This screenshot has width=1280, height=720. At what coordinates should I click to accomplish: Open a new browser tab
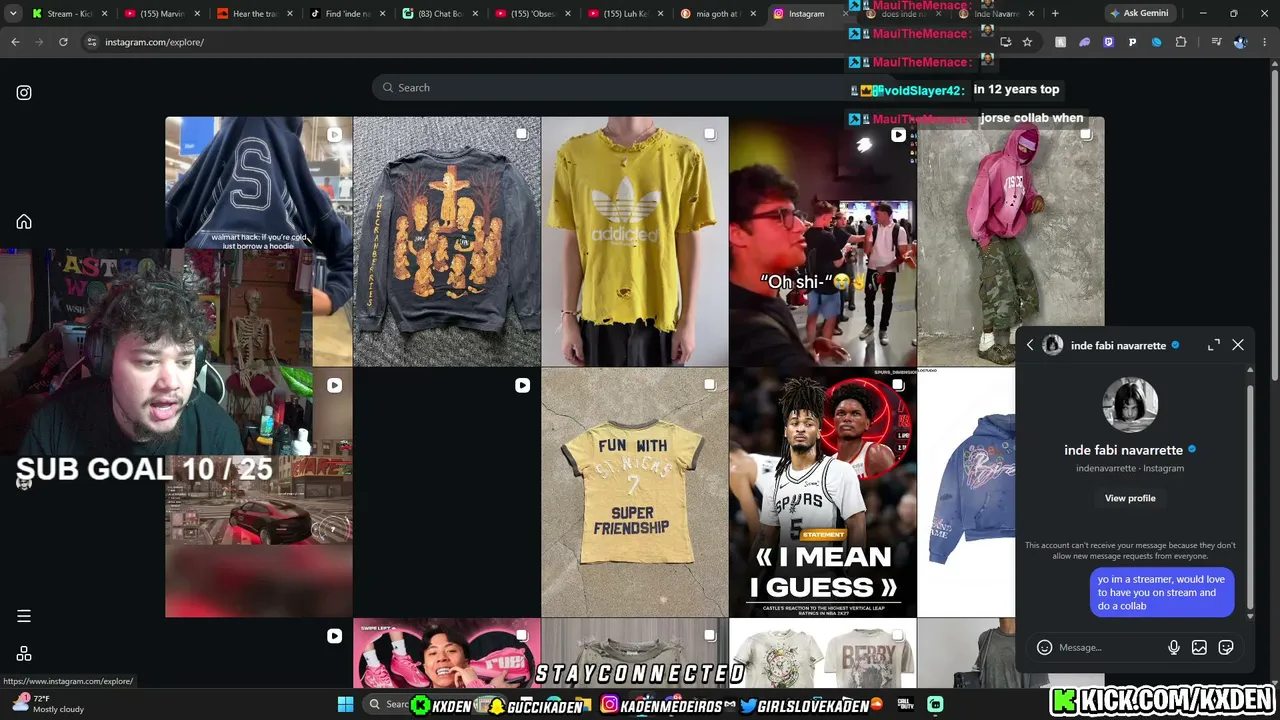[x=1055, y=14]
